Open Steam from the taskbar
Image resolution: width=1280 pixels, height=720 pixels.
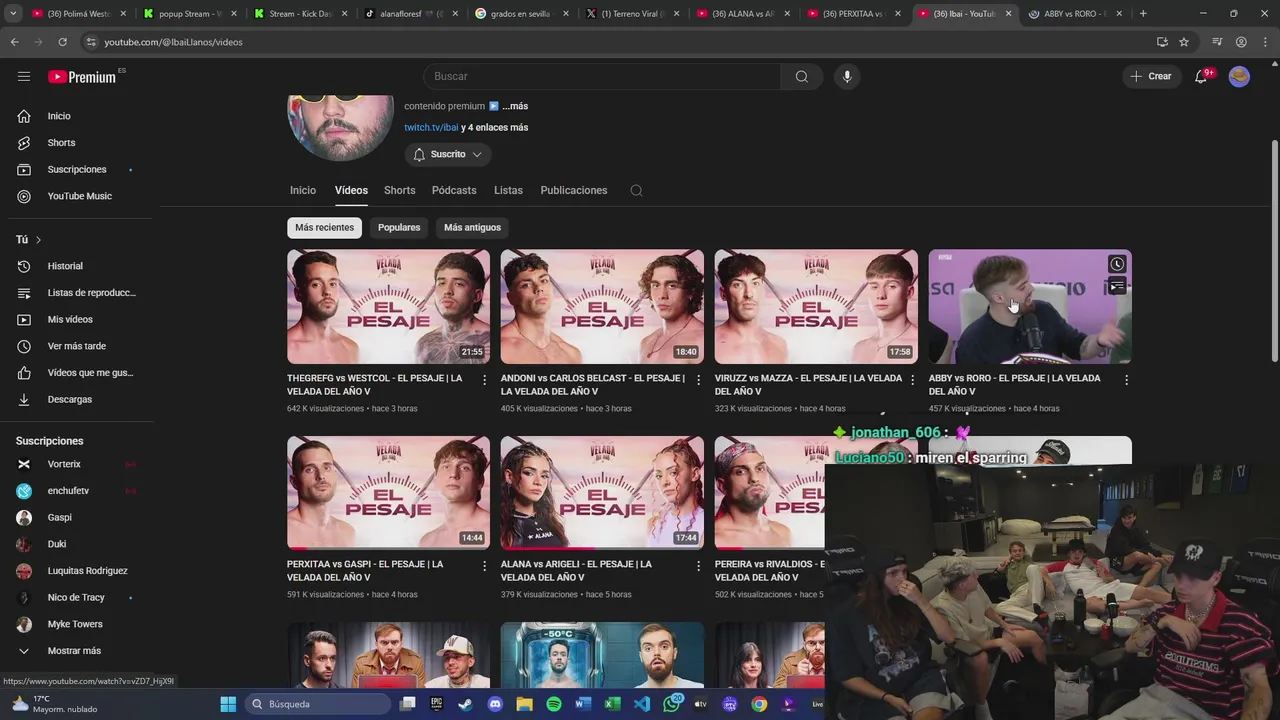click(x=466, y=704)
